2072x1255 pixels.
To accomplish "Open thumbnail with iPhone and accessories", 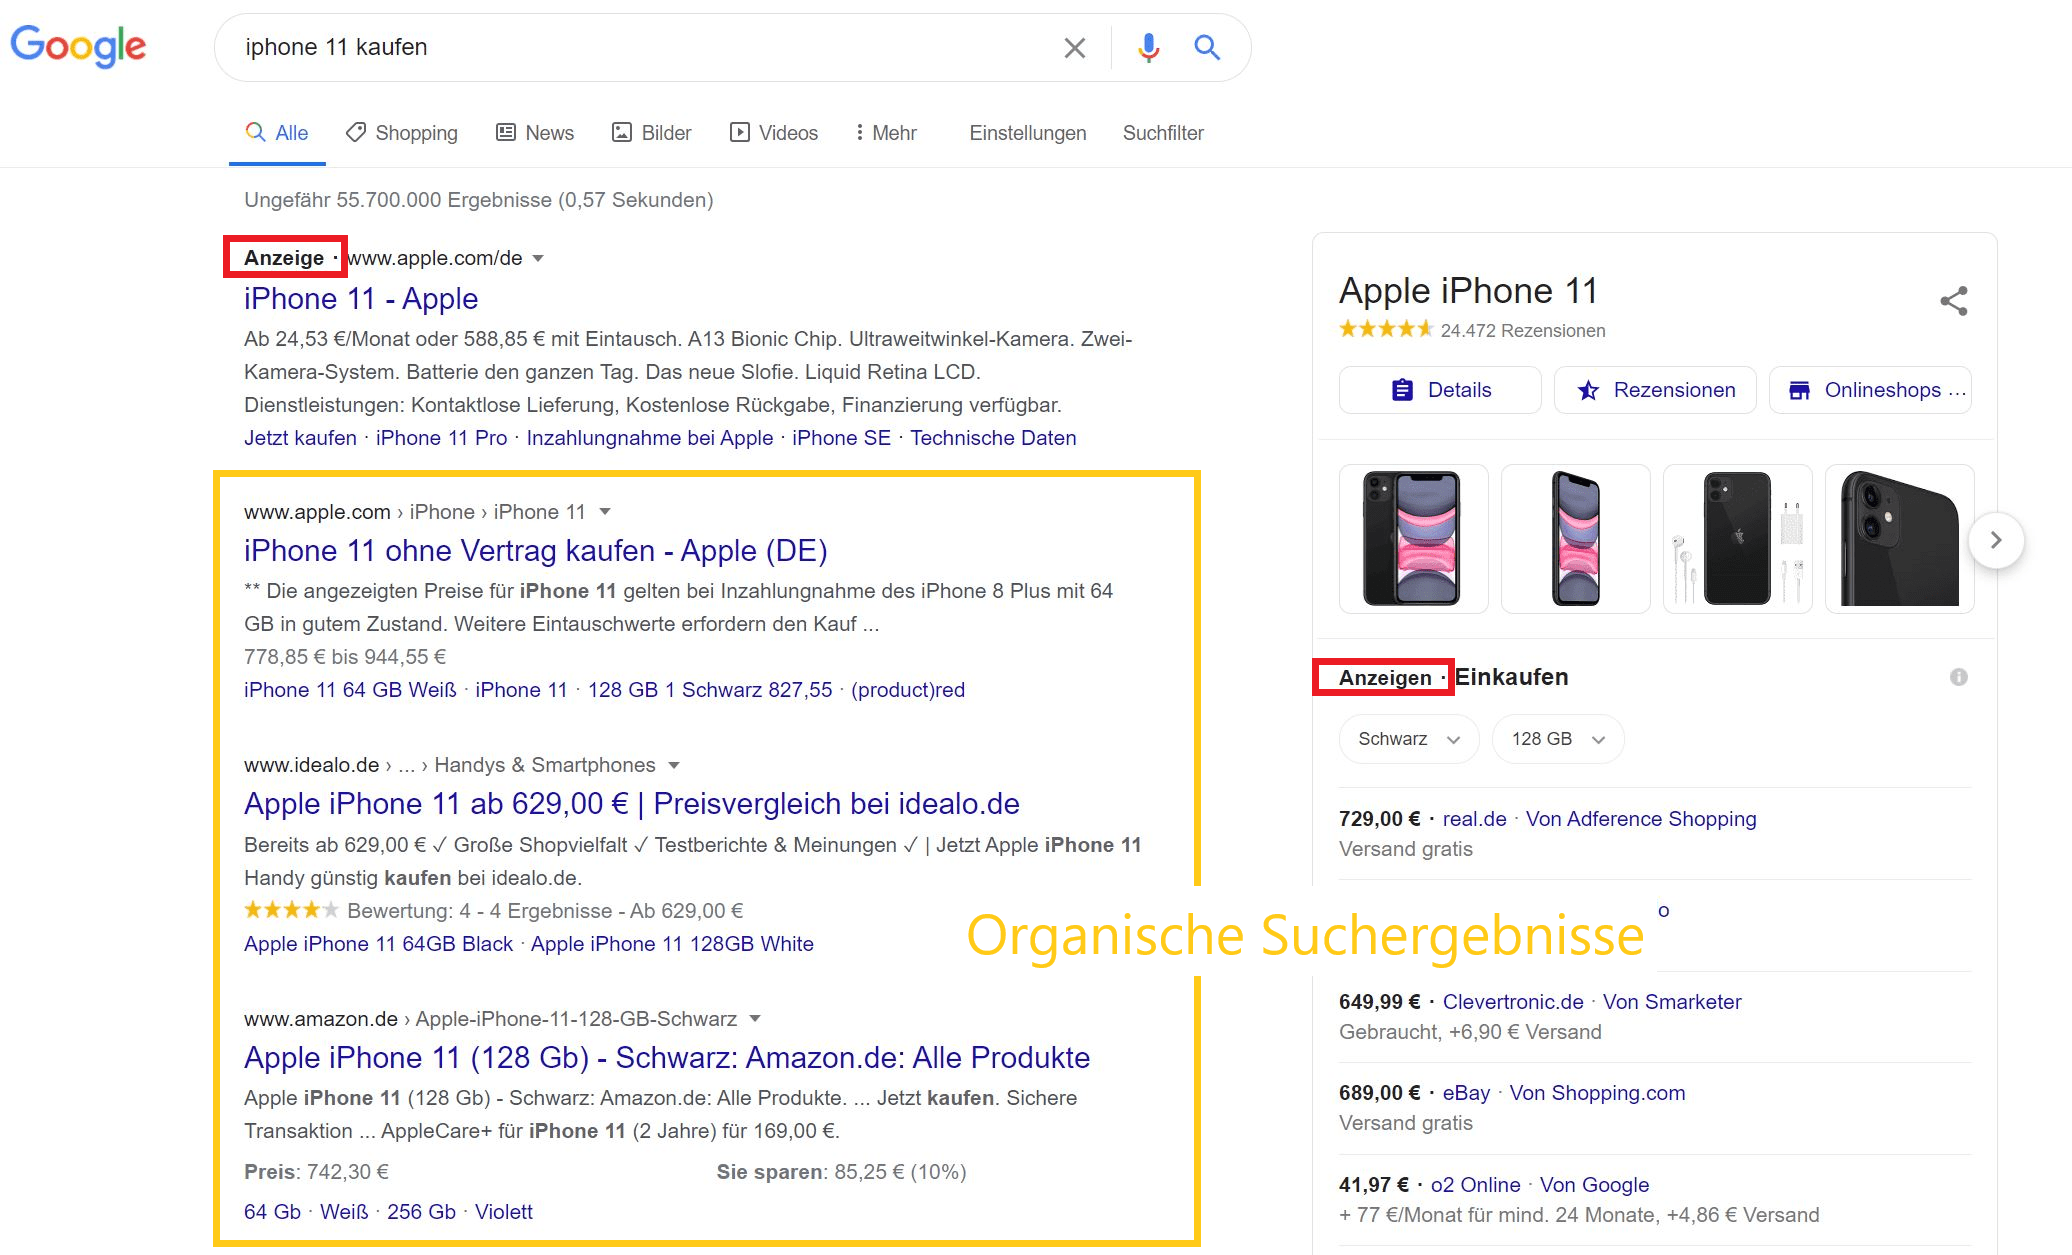I will (1737, 539).
